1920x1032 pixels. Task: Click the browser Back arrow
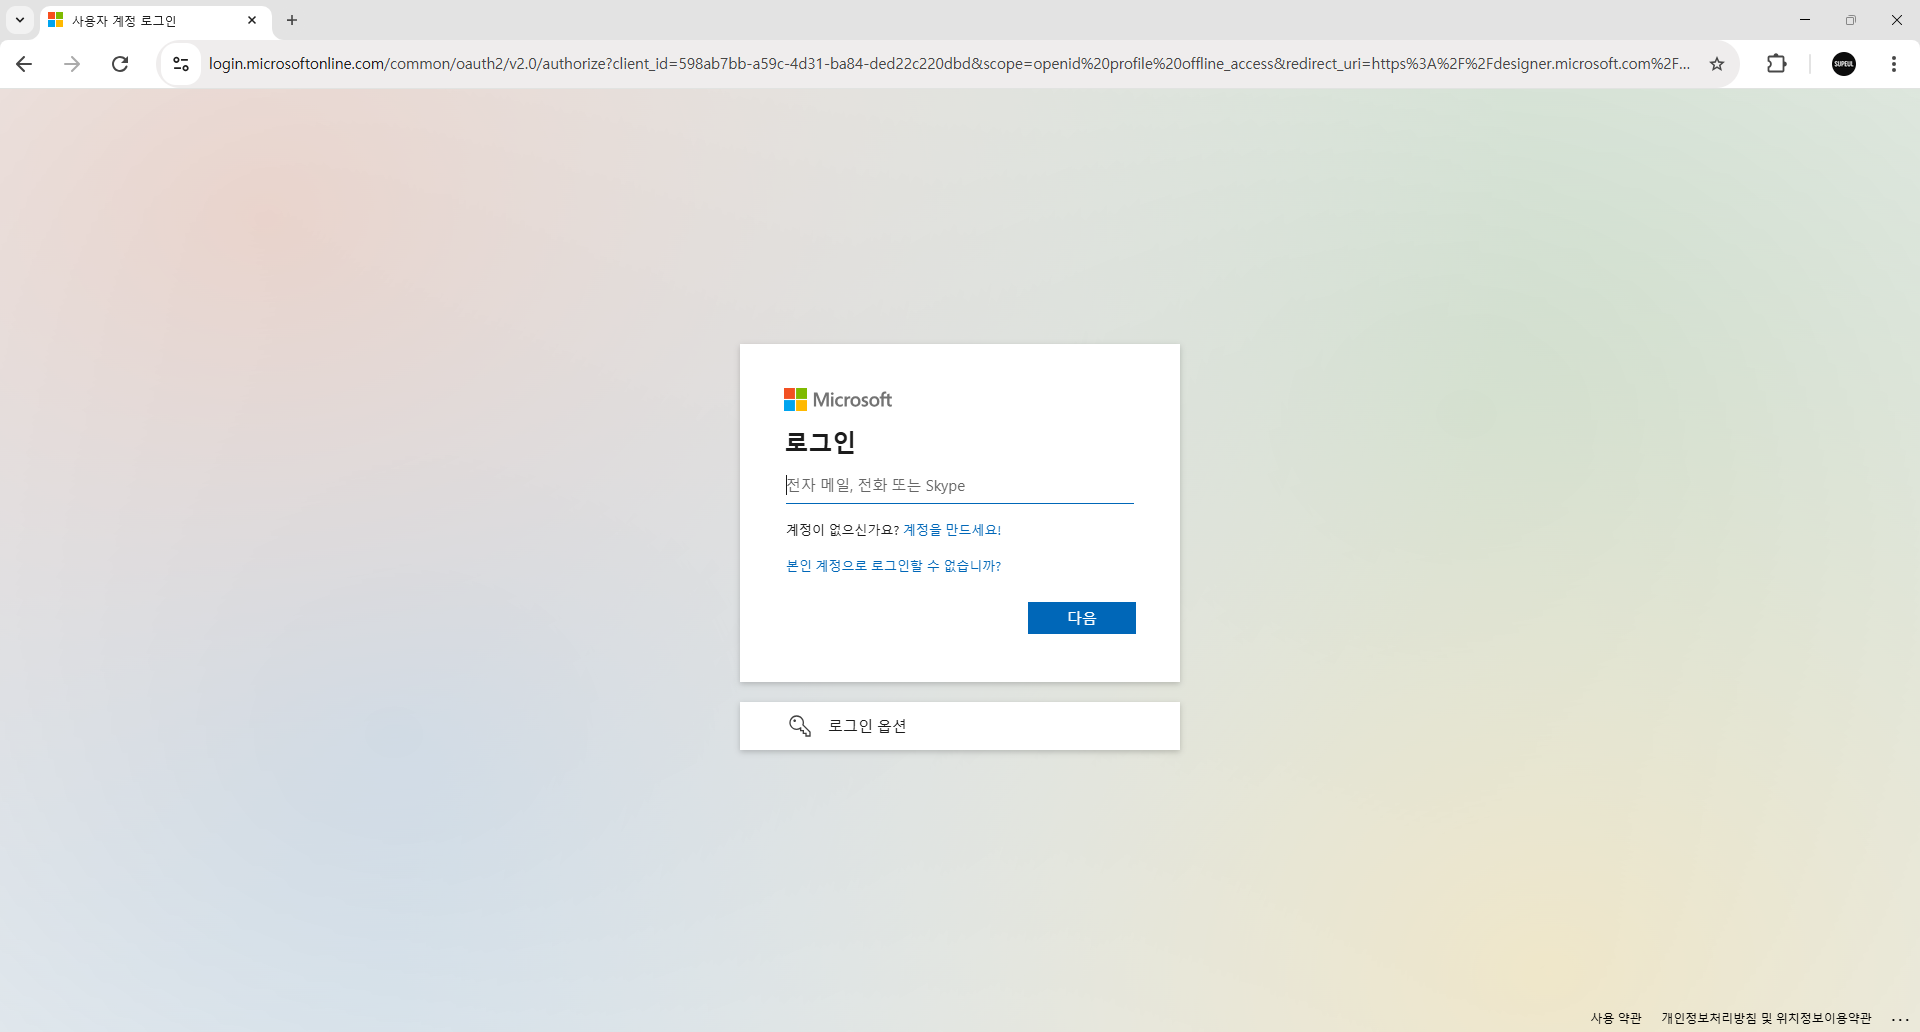pos(24,64)
